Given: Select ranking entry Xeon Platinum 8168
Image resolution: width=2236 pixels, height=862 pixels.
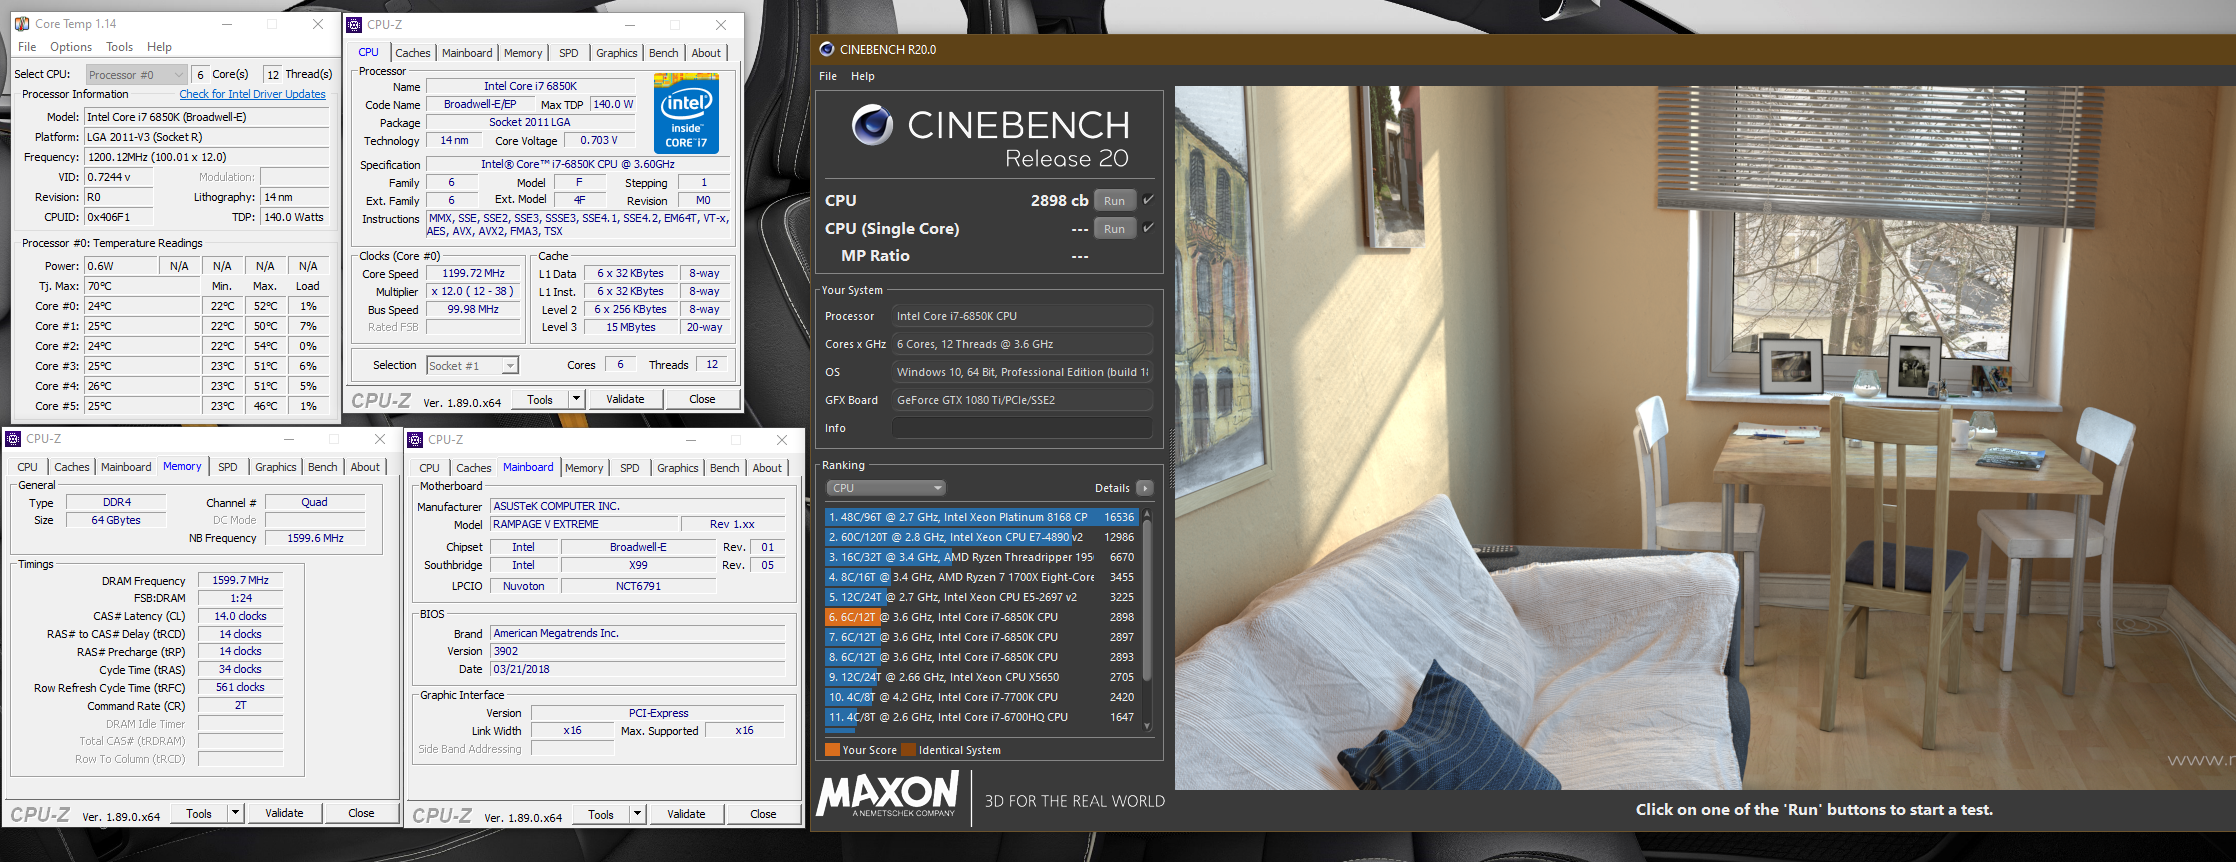Looking at the screenshot, I should [x=982, y=517].
